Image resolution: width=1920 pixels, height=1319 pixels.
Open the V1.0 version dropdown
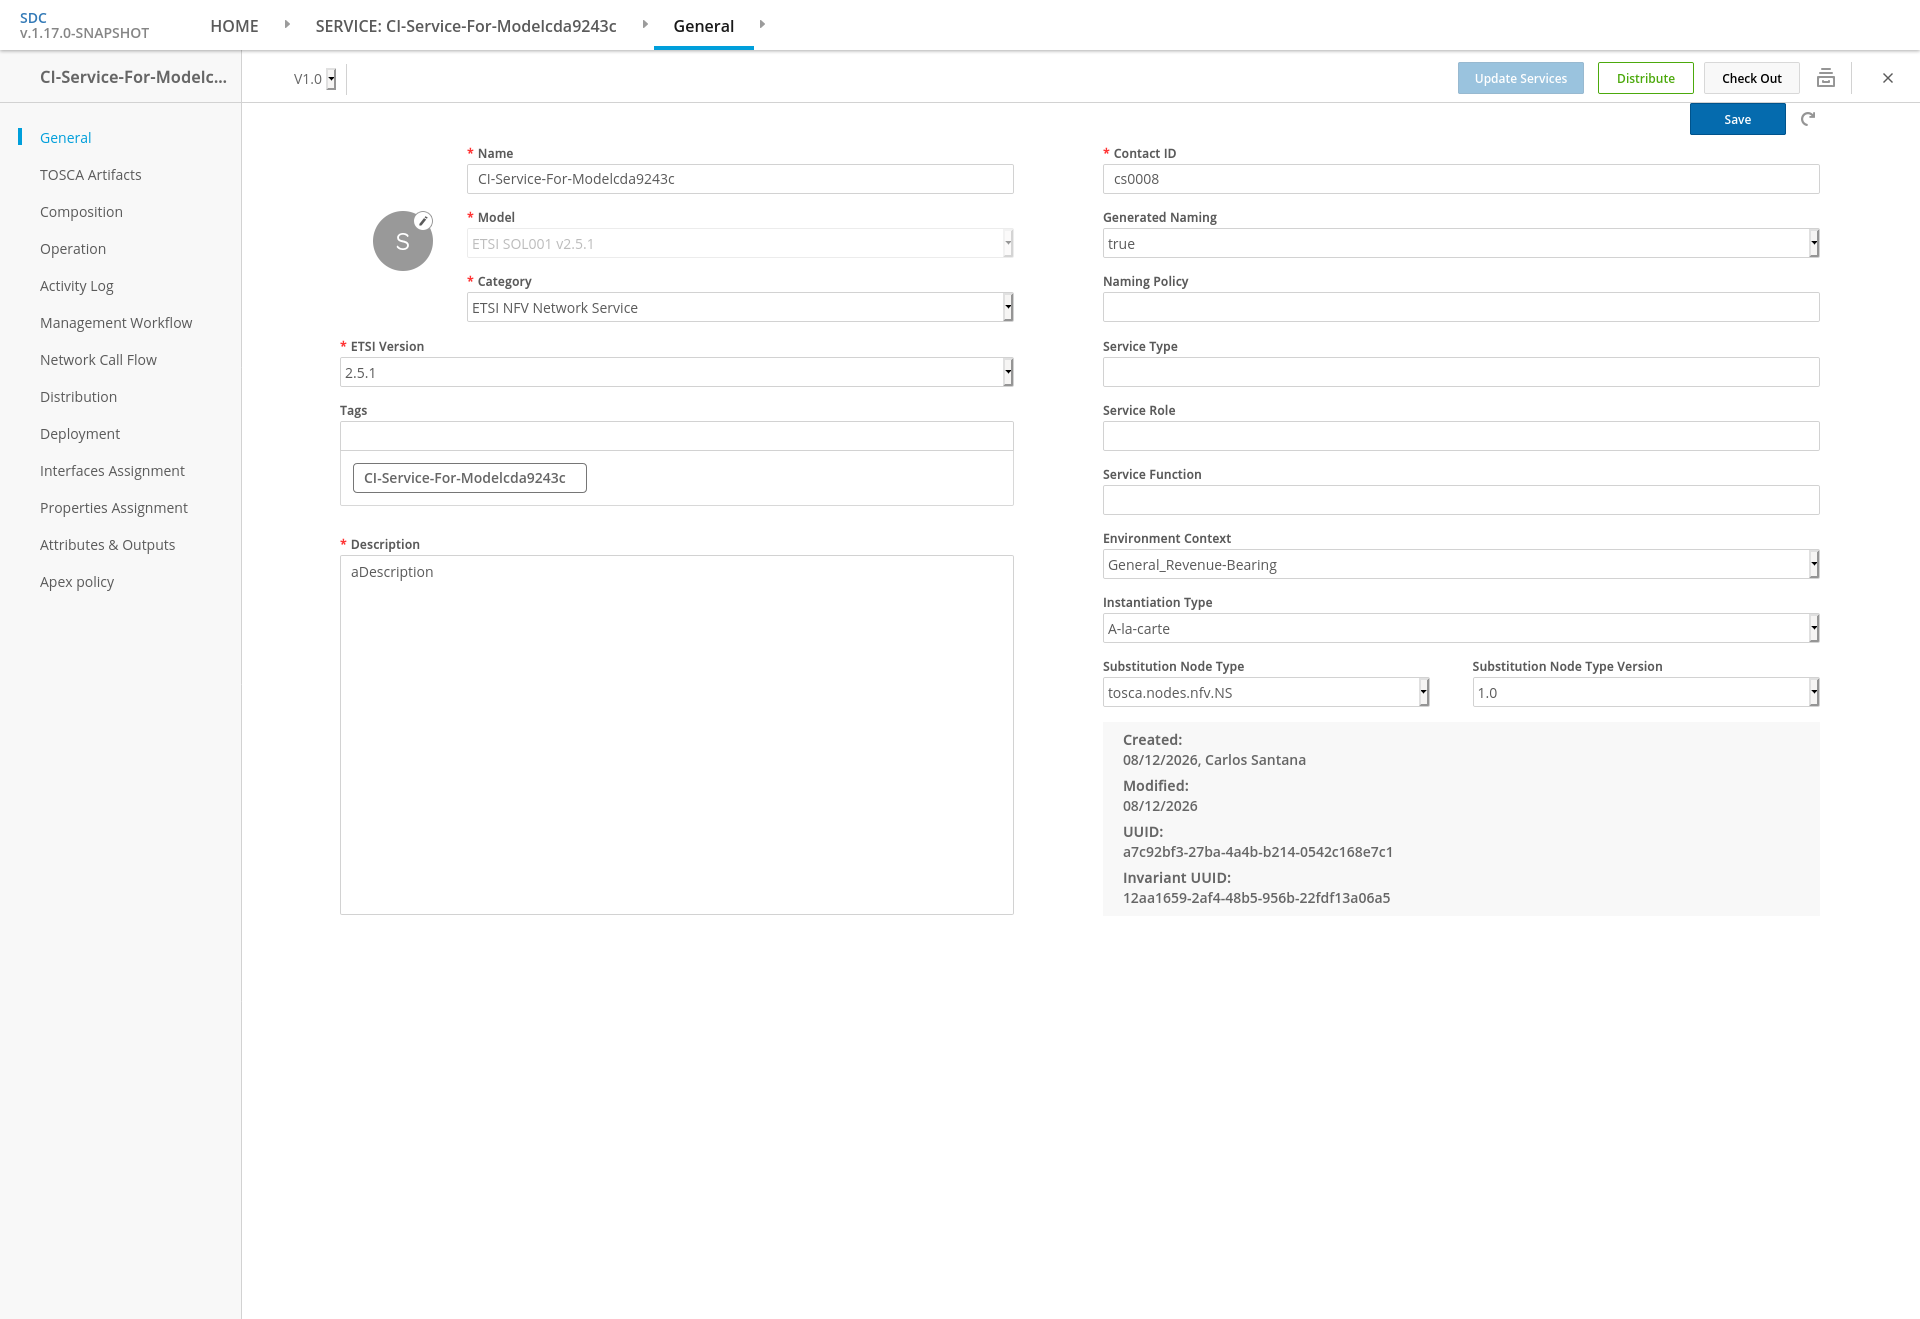coord(314,79)
